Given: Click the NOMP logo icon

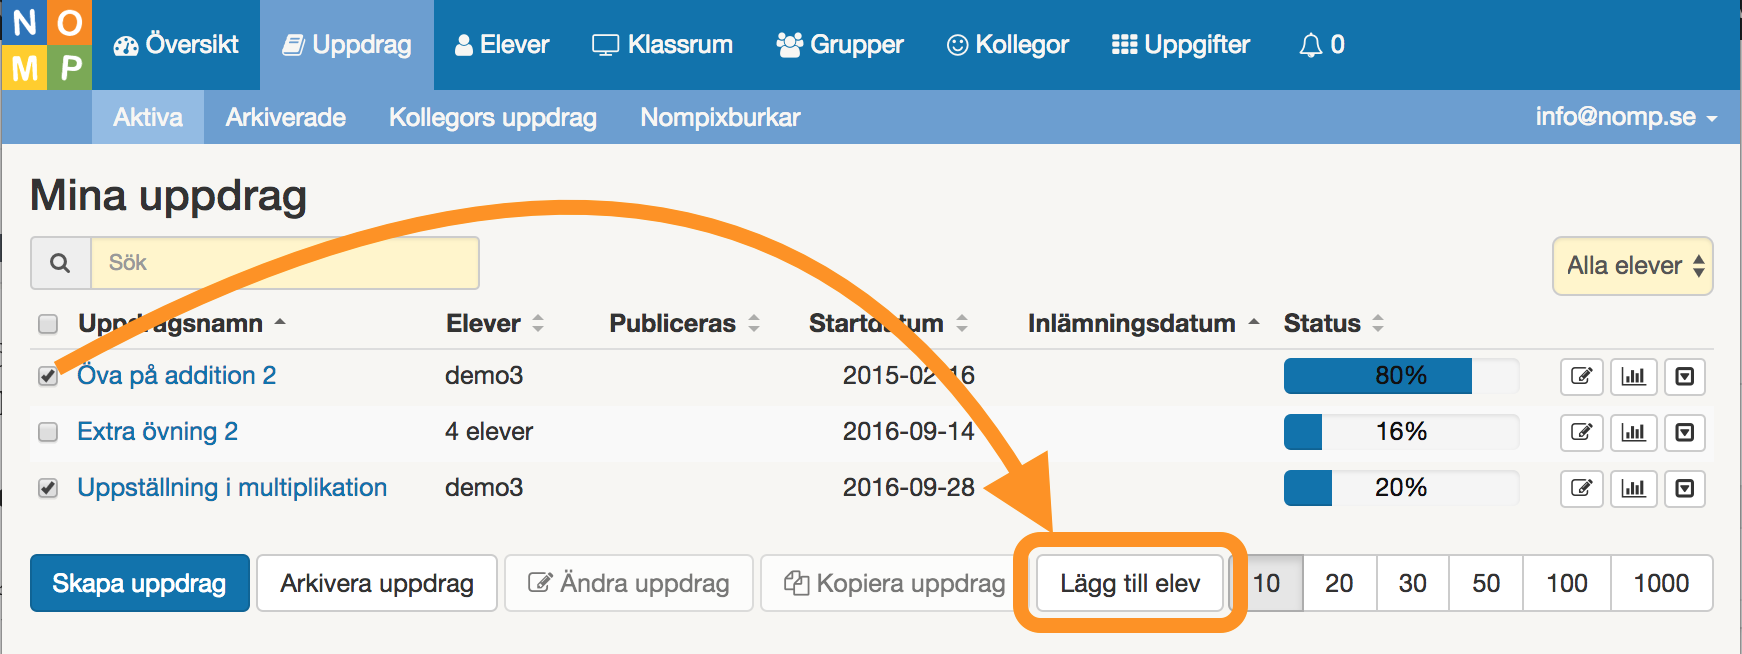Looking at the screenshot, I should [x=46, y=45].
